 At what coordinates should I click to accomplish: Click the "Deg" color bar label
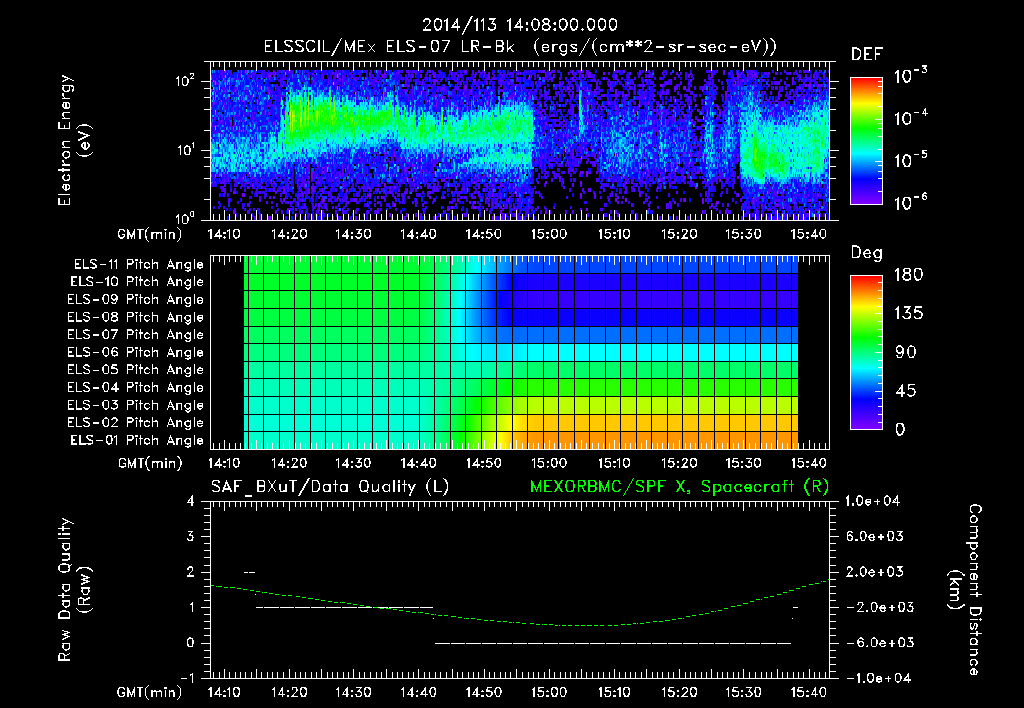(867, 253)
